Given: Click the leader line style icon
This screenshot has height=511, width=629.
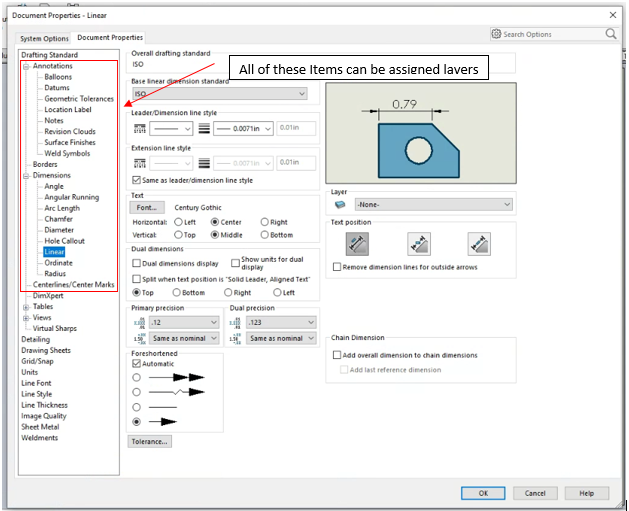Looking at the screenshot, I should pyautogui.click(x=139, y=129).
